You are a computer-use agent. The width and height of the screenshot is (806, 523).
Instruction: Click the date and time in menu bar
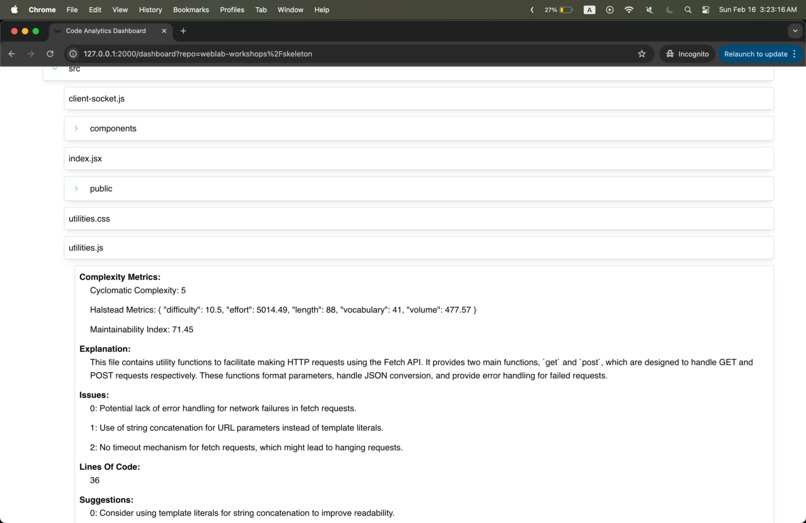(x=758, y=10)
